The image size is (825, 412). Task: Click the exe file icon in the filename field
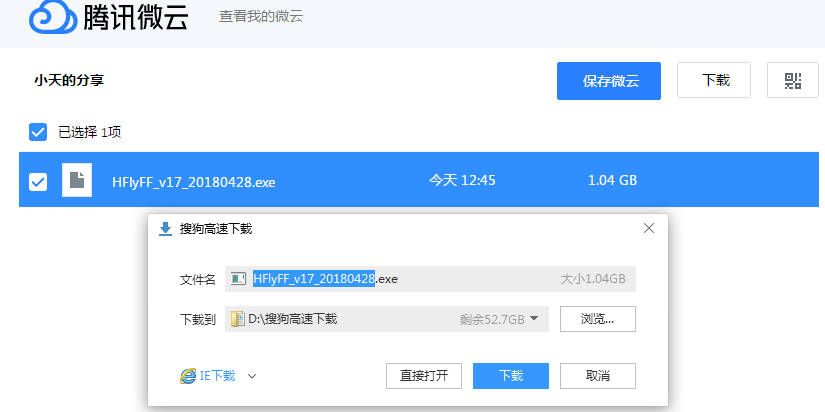(238, 279)
